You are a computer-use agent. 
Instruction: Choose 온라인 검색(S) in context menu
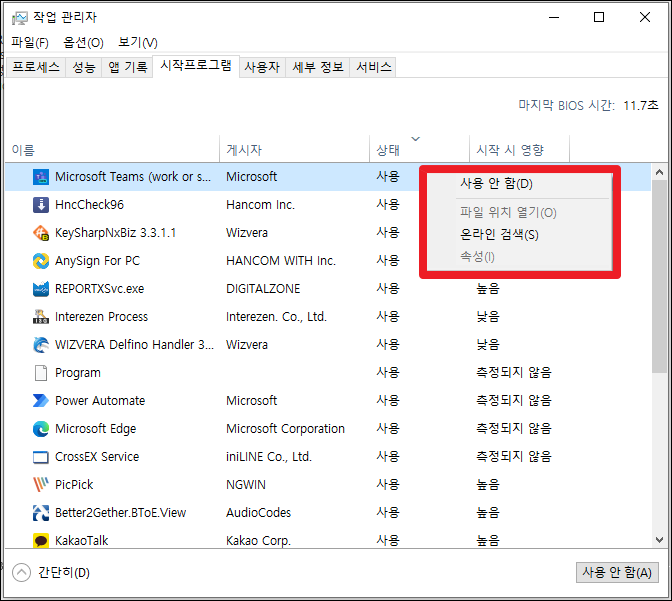519,234
